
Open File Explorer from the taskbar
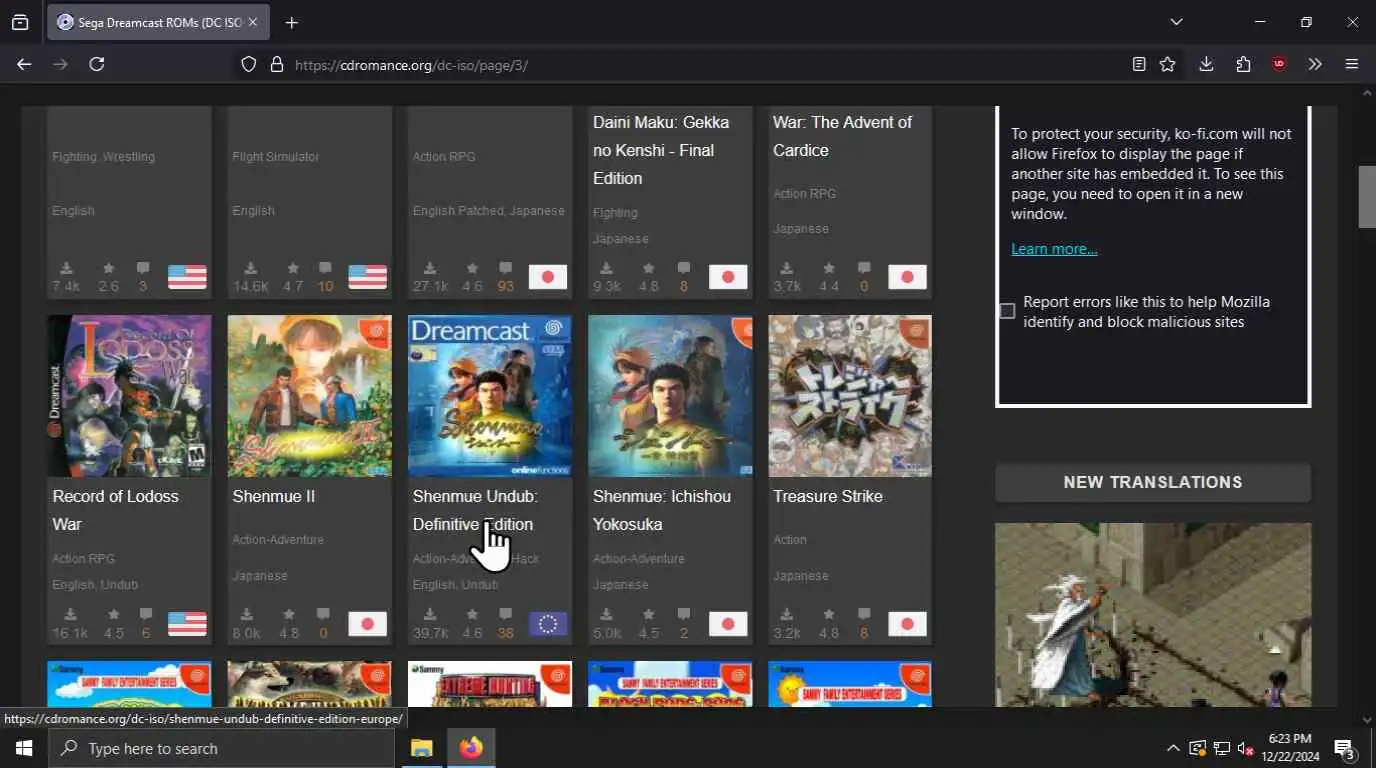tap(422, 748)
